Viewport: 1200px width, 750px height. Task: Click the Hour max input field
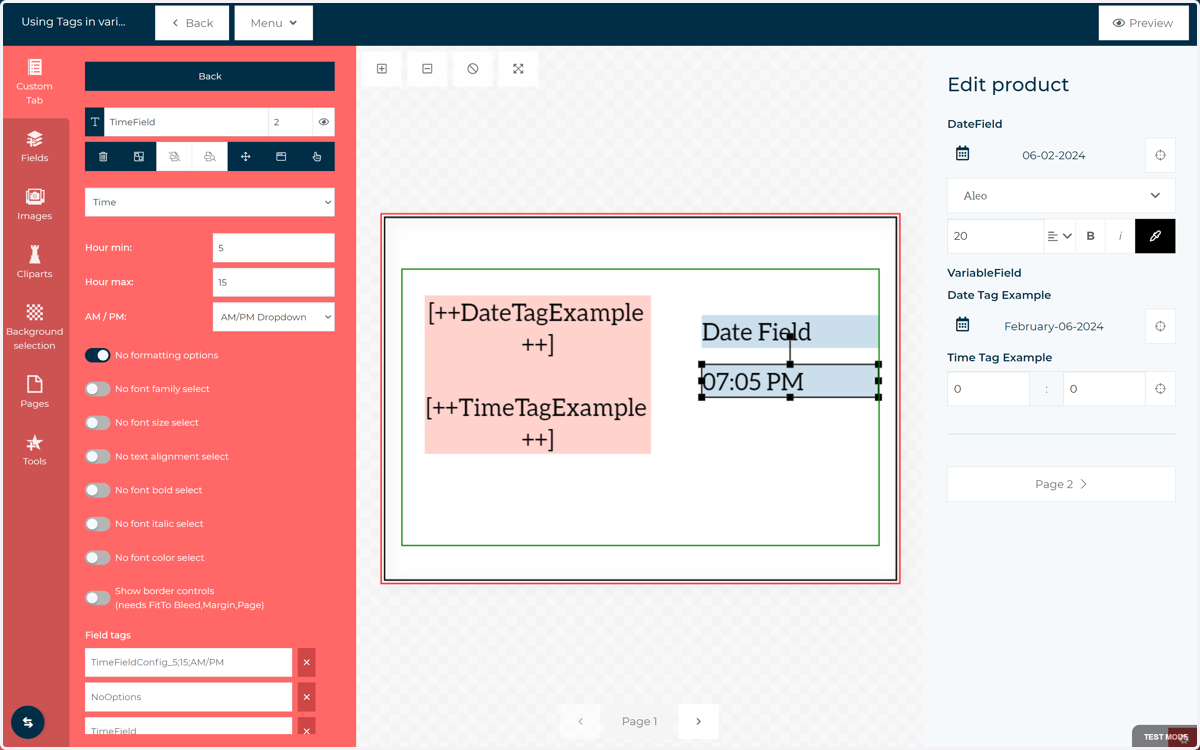click(x=274, y=282)
